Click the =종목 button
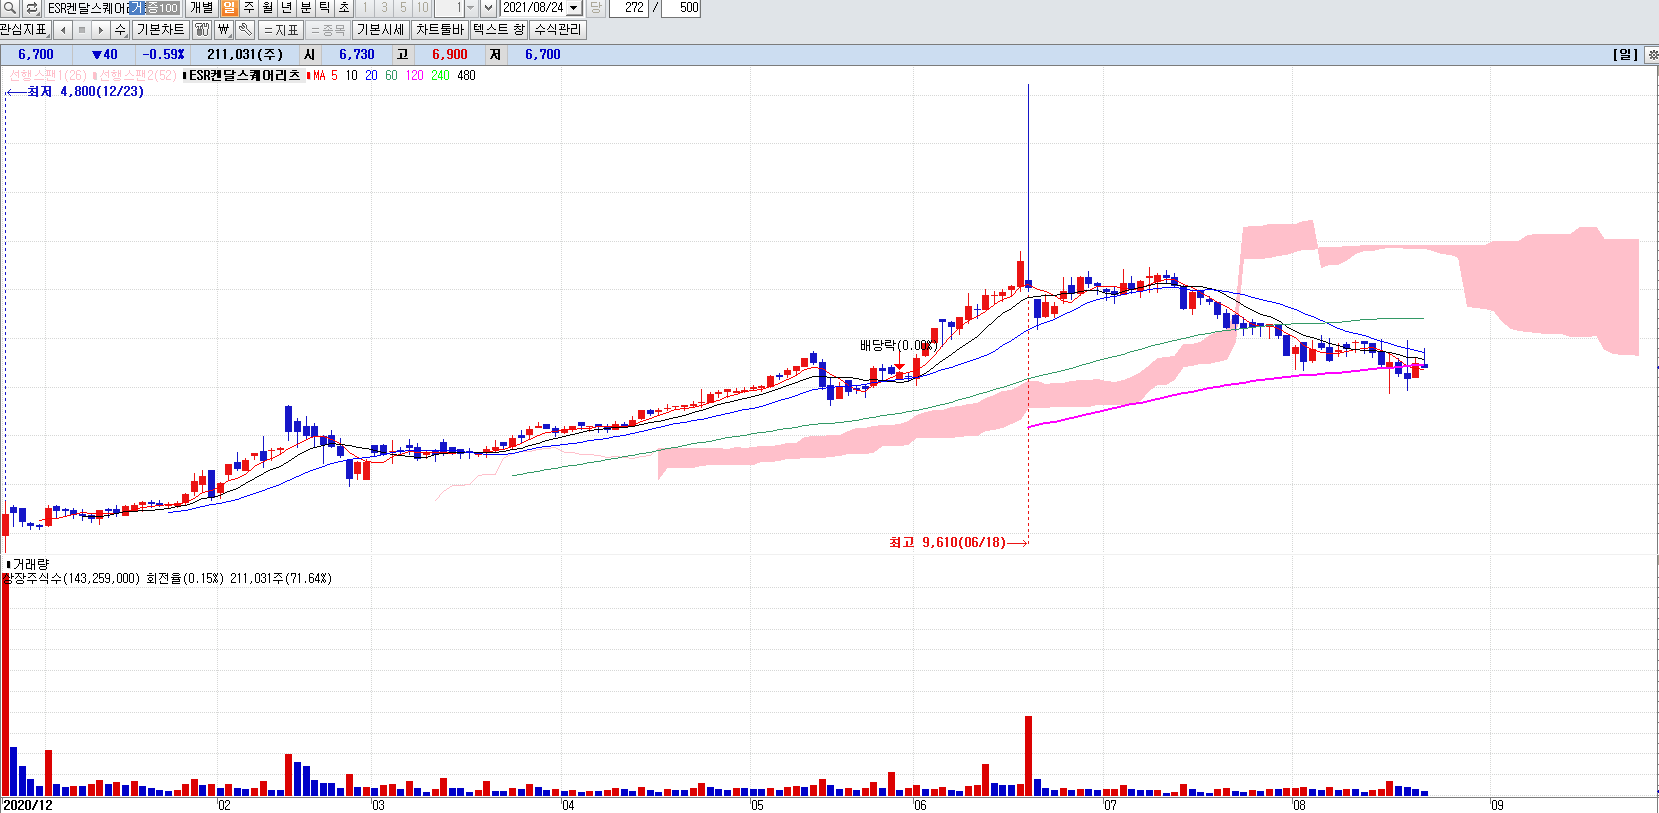 tap(328, 30)
